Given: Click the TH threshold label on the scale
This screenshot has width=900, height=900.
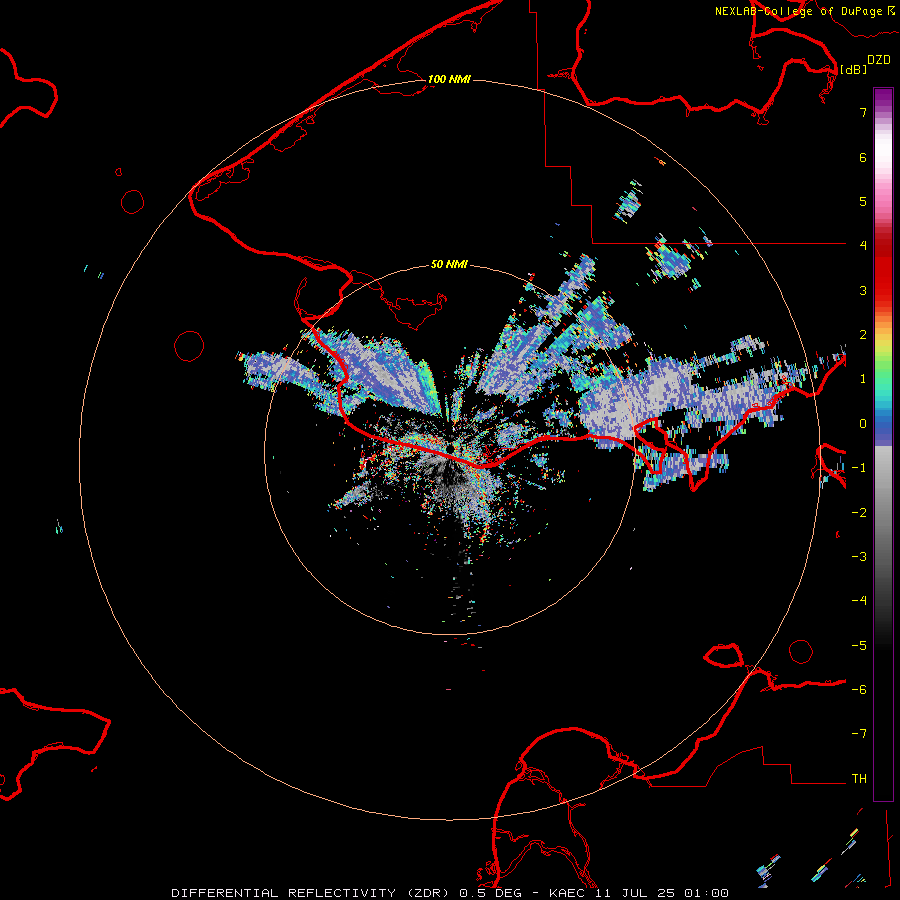Looking at the screenshot, I should coord(859,779).
